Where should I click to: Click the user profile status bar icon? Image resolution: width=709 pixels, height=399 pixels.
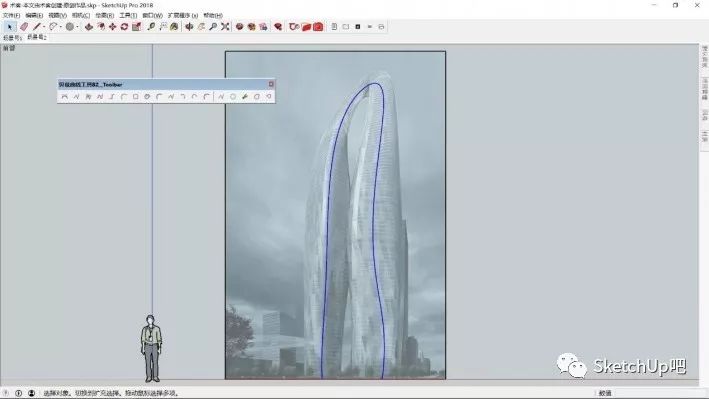31,393
